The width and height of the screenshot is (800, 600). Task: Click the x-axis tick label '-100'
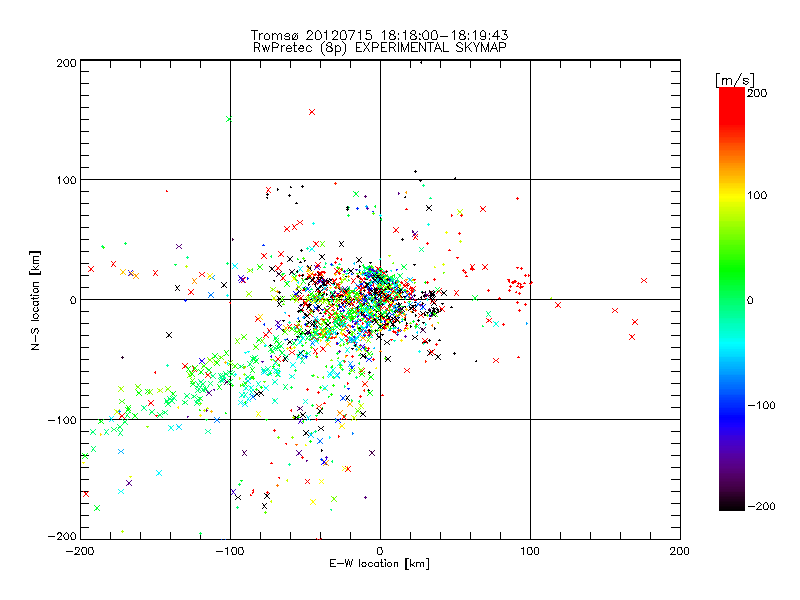pyautogui.click(x=230, y=551)
